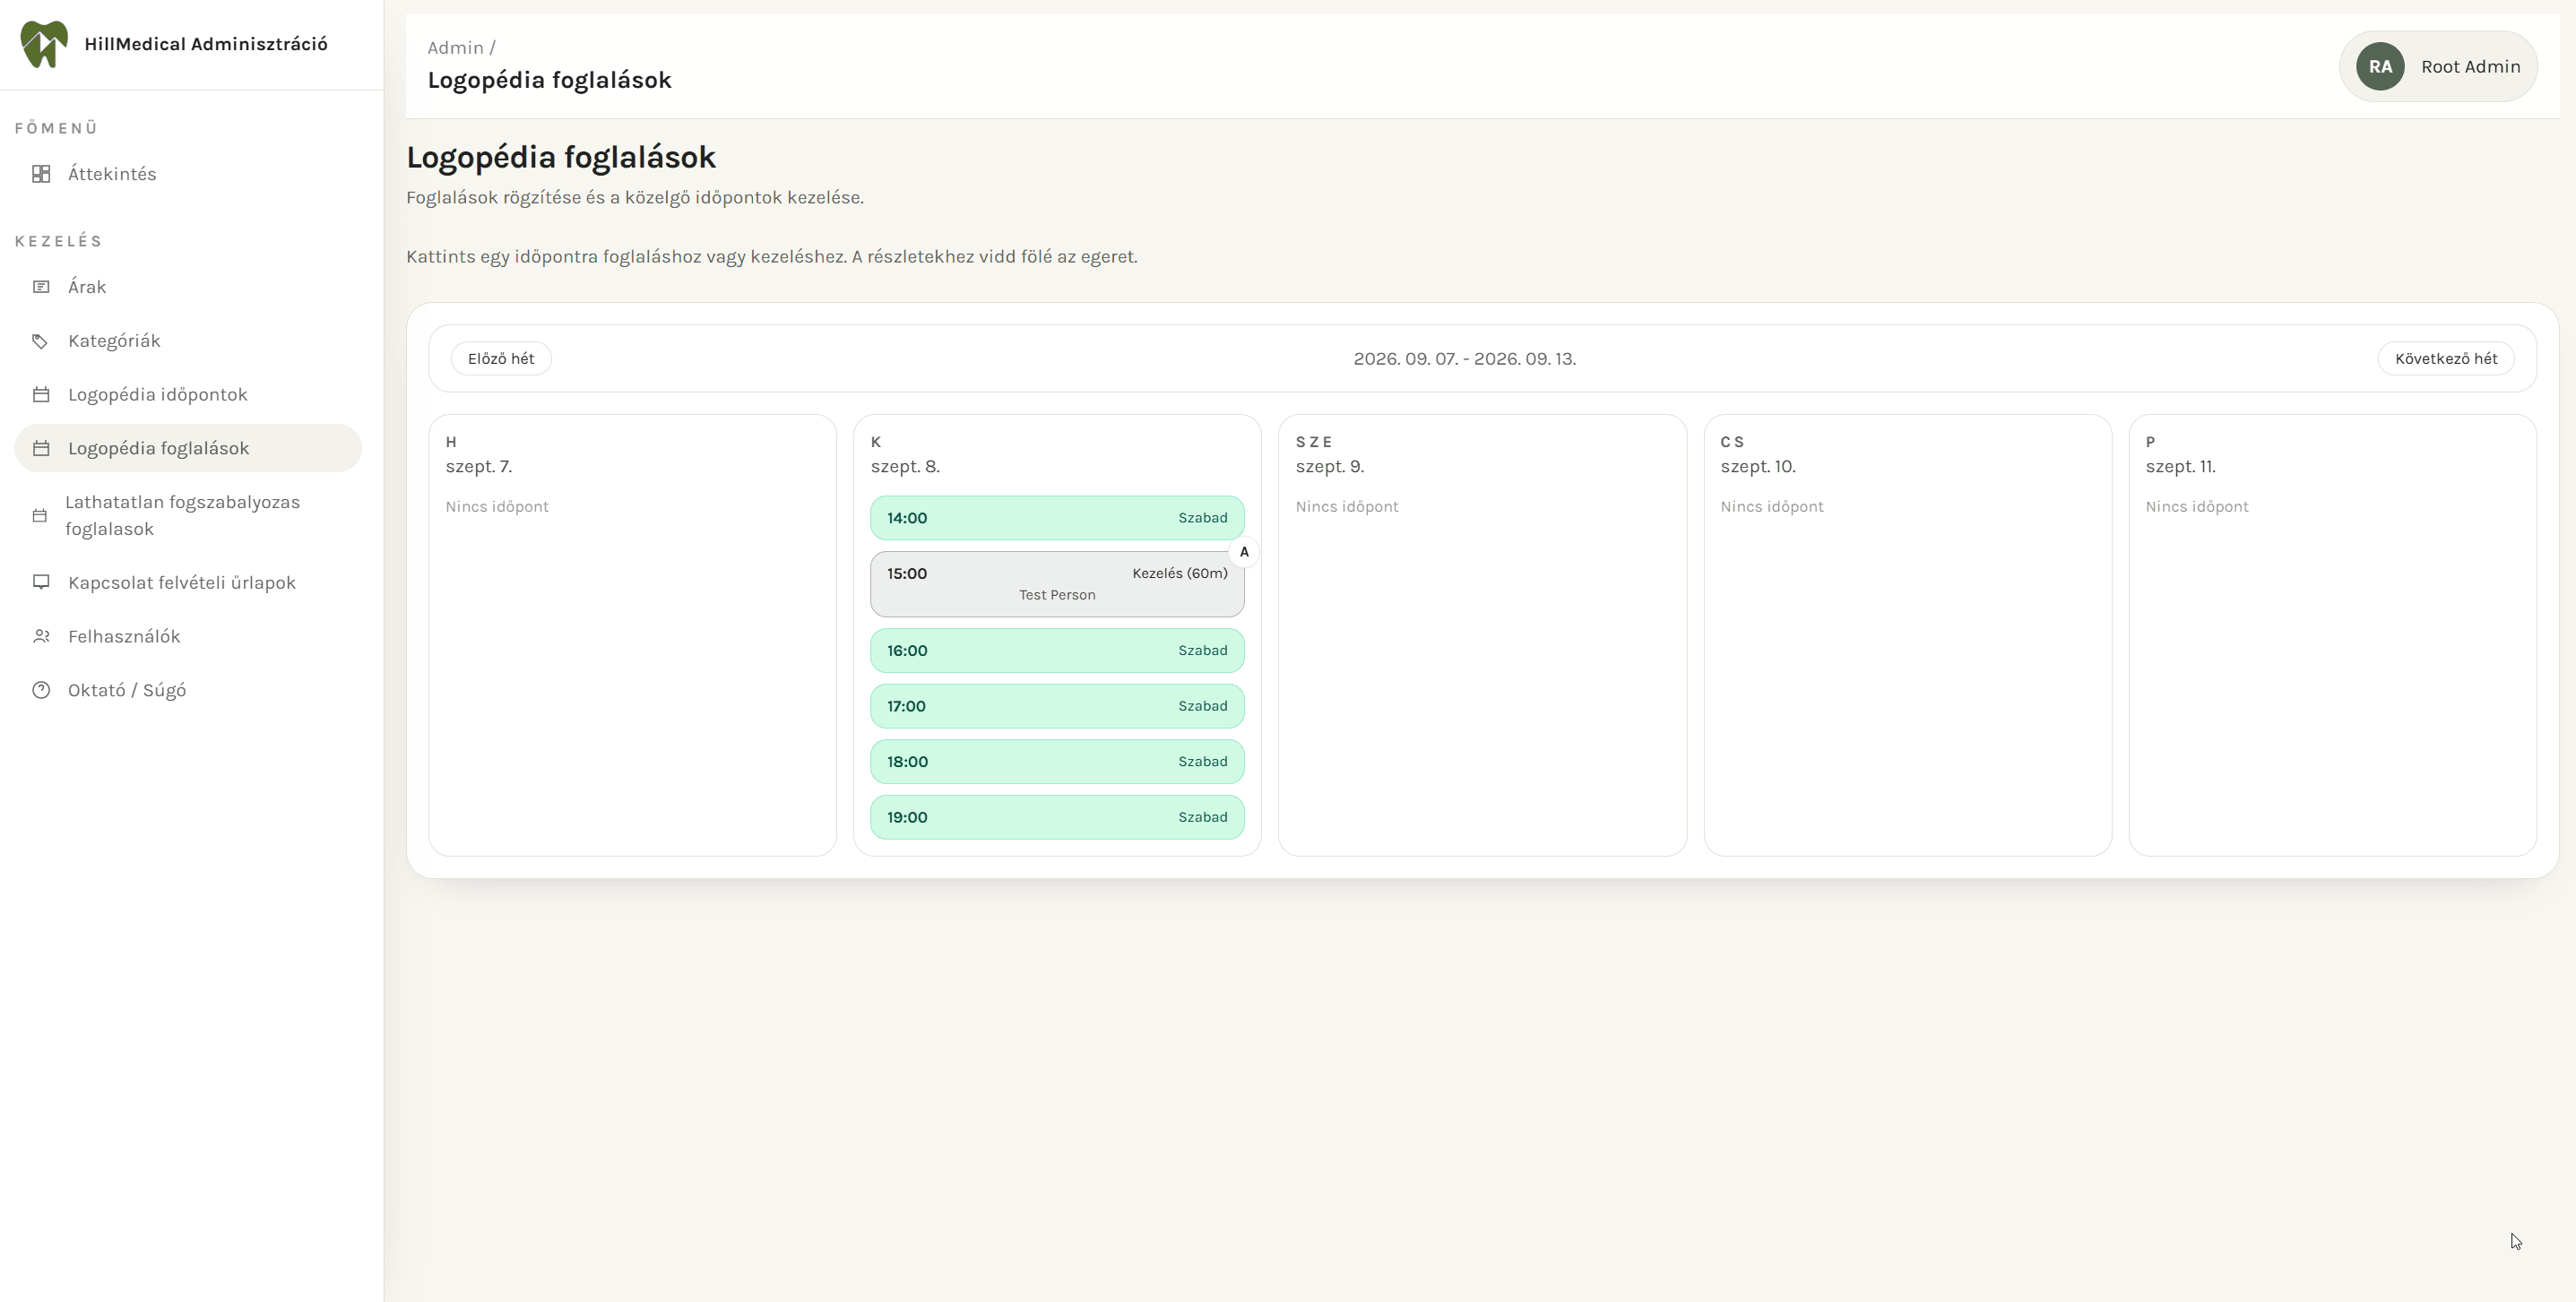This screenshot has width=2576, height=1302.
Task: Click the Oktató / Súgó help icon
Action: point(41,691)
